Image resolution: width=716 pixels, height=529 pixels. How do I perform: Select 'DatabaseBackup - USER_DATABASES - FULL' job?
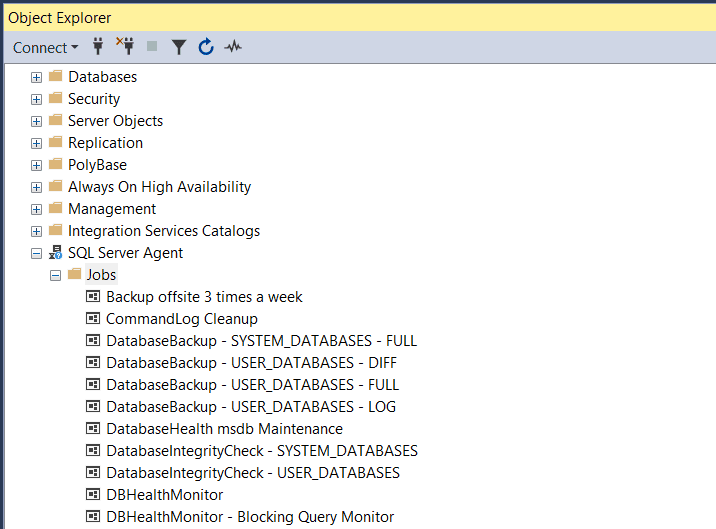(x=253, y=385)
